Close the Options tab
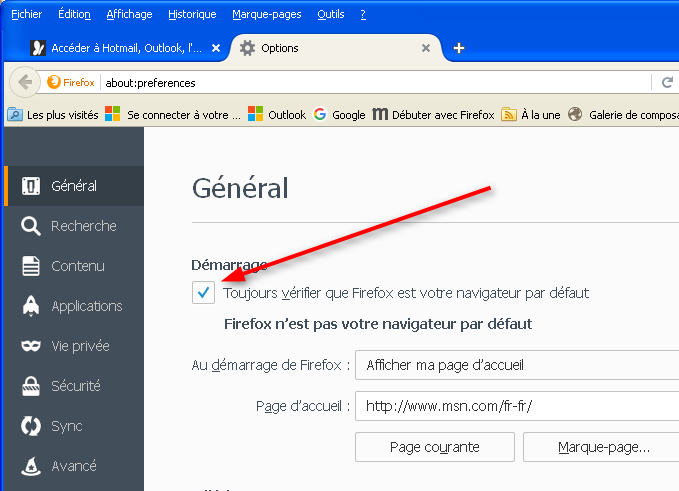The image size is (679, 491). tap(426, 48)
